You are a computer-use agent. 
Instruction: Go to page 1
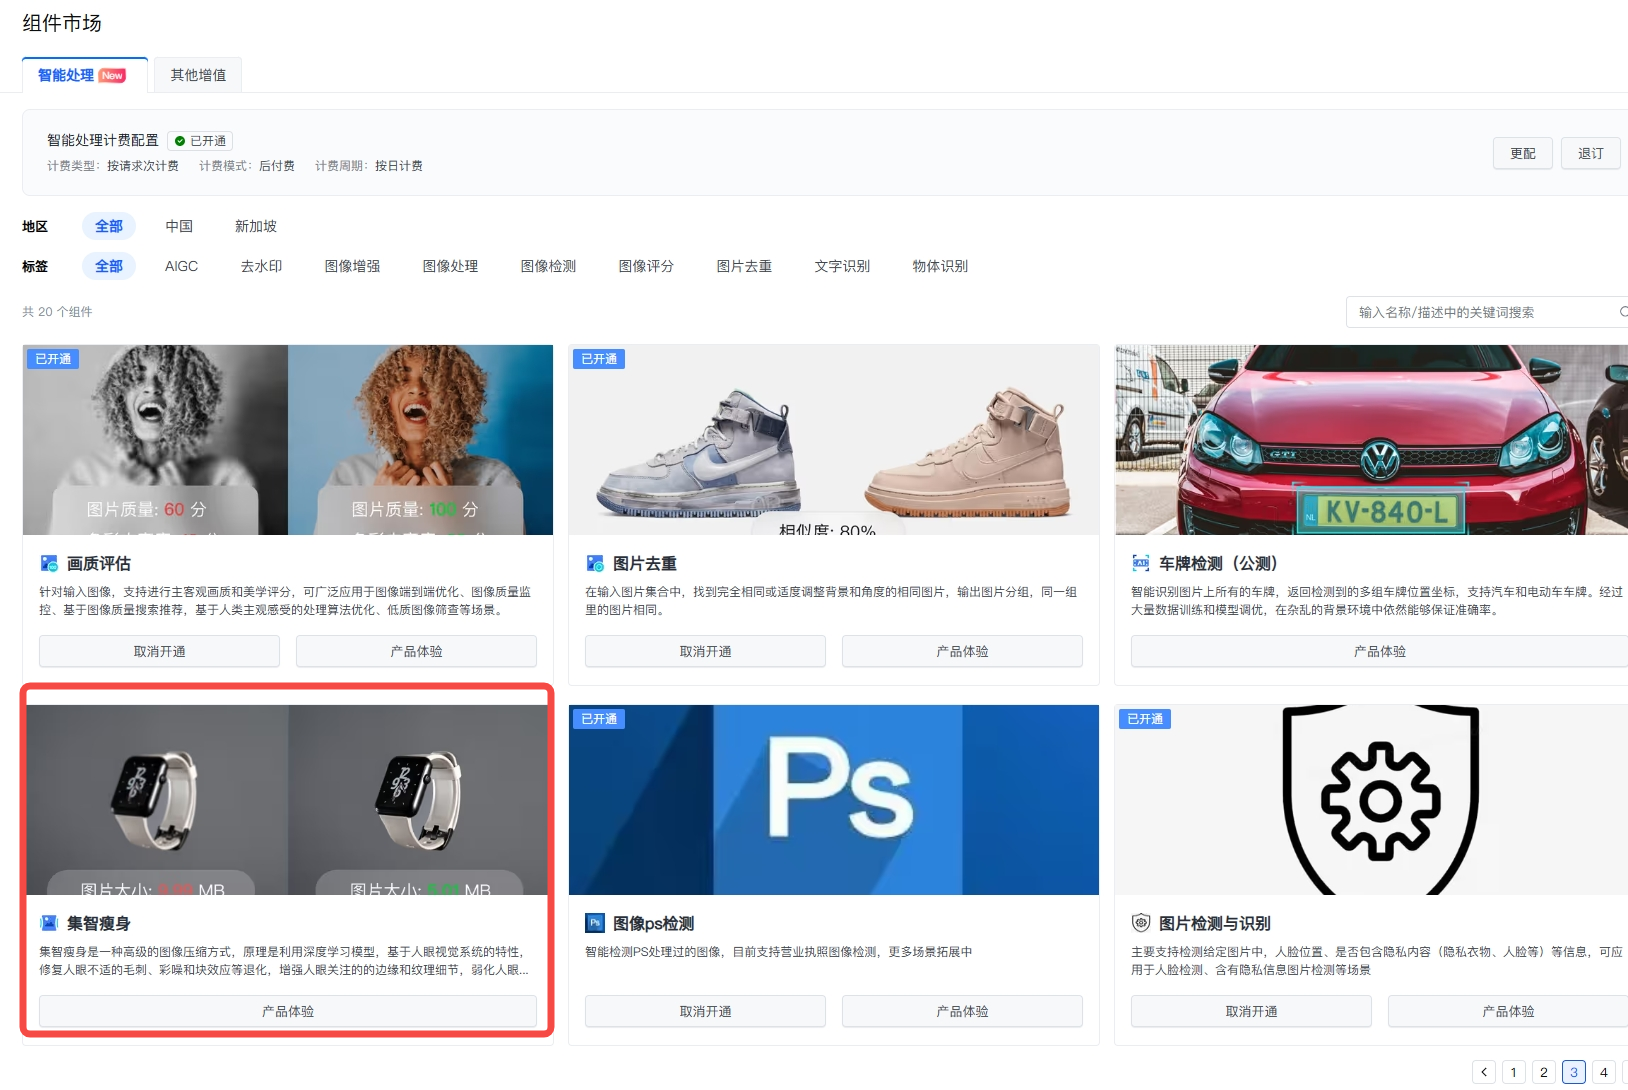coord(1514,1072)
